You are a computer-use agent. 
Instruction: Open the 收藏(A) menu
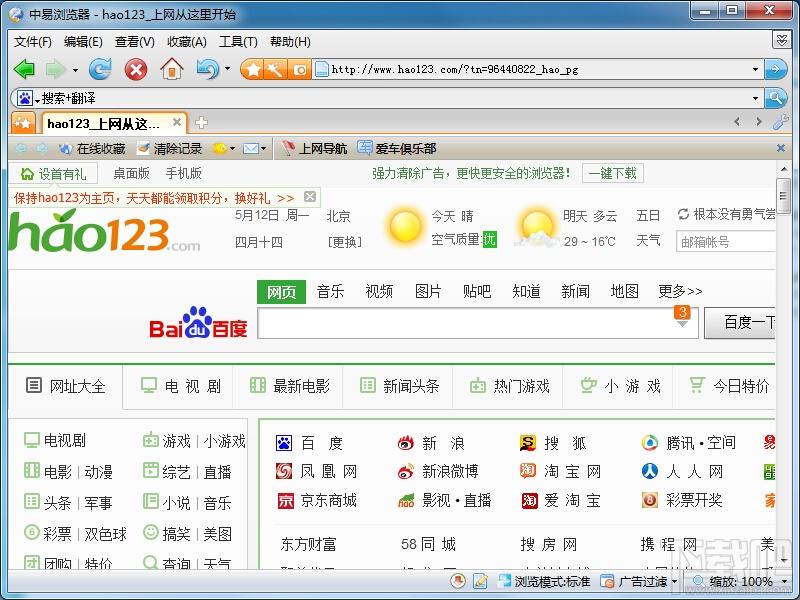coord(187,42)
